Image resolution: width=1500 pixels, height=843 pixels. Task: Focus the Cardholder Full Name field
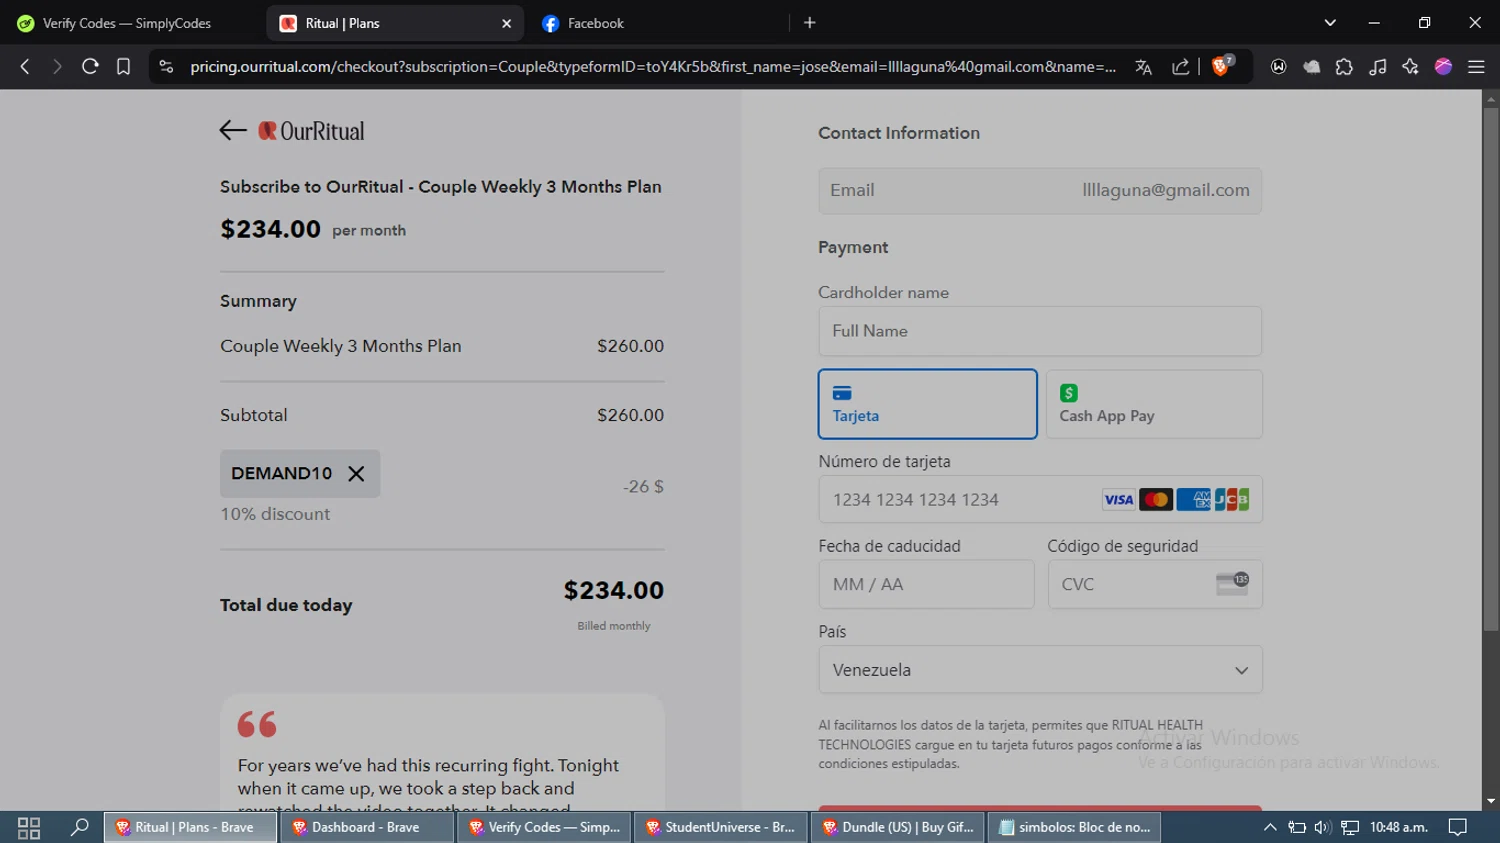(1040, 331)
